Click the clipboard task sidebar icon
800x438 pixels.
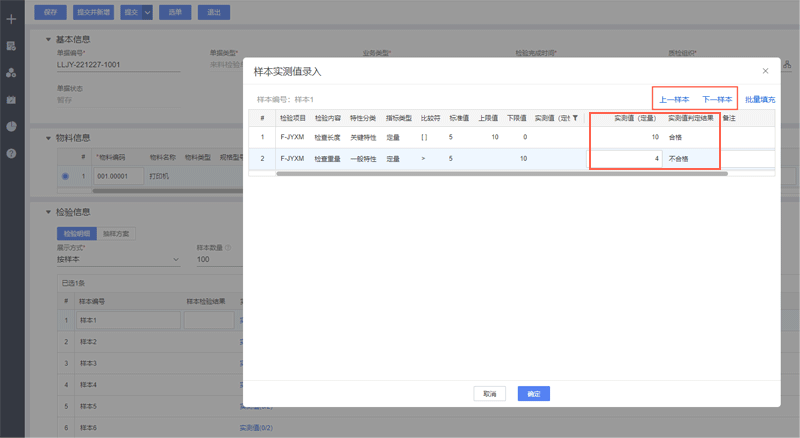pyautogui.click(x=11, y=100)
